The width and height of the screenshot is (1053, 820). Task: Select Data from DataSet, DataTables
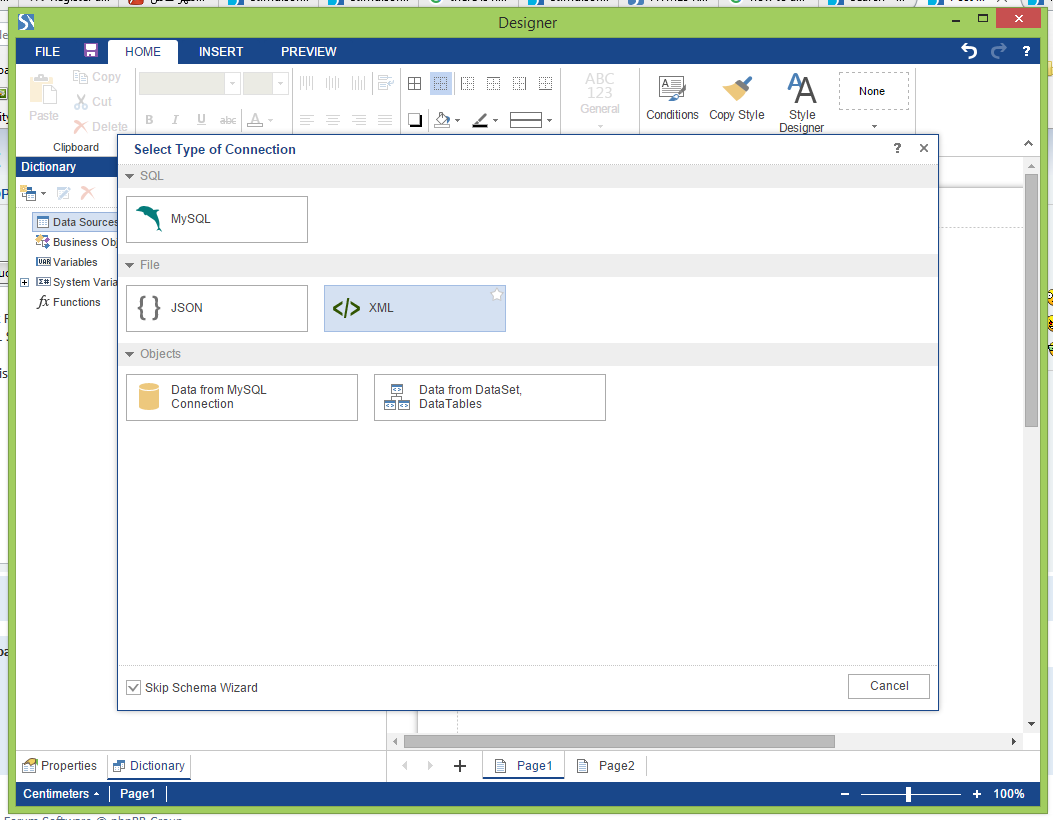(490, 398)
